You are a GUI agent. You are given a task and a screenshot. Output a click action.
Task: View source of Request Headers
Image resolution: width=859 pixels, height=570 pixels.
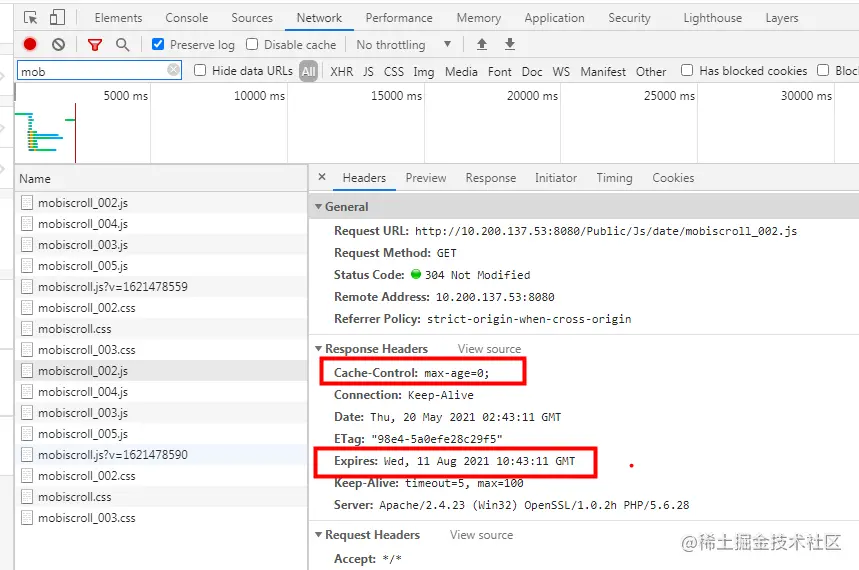482,535
